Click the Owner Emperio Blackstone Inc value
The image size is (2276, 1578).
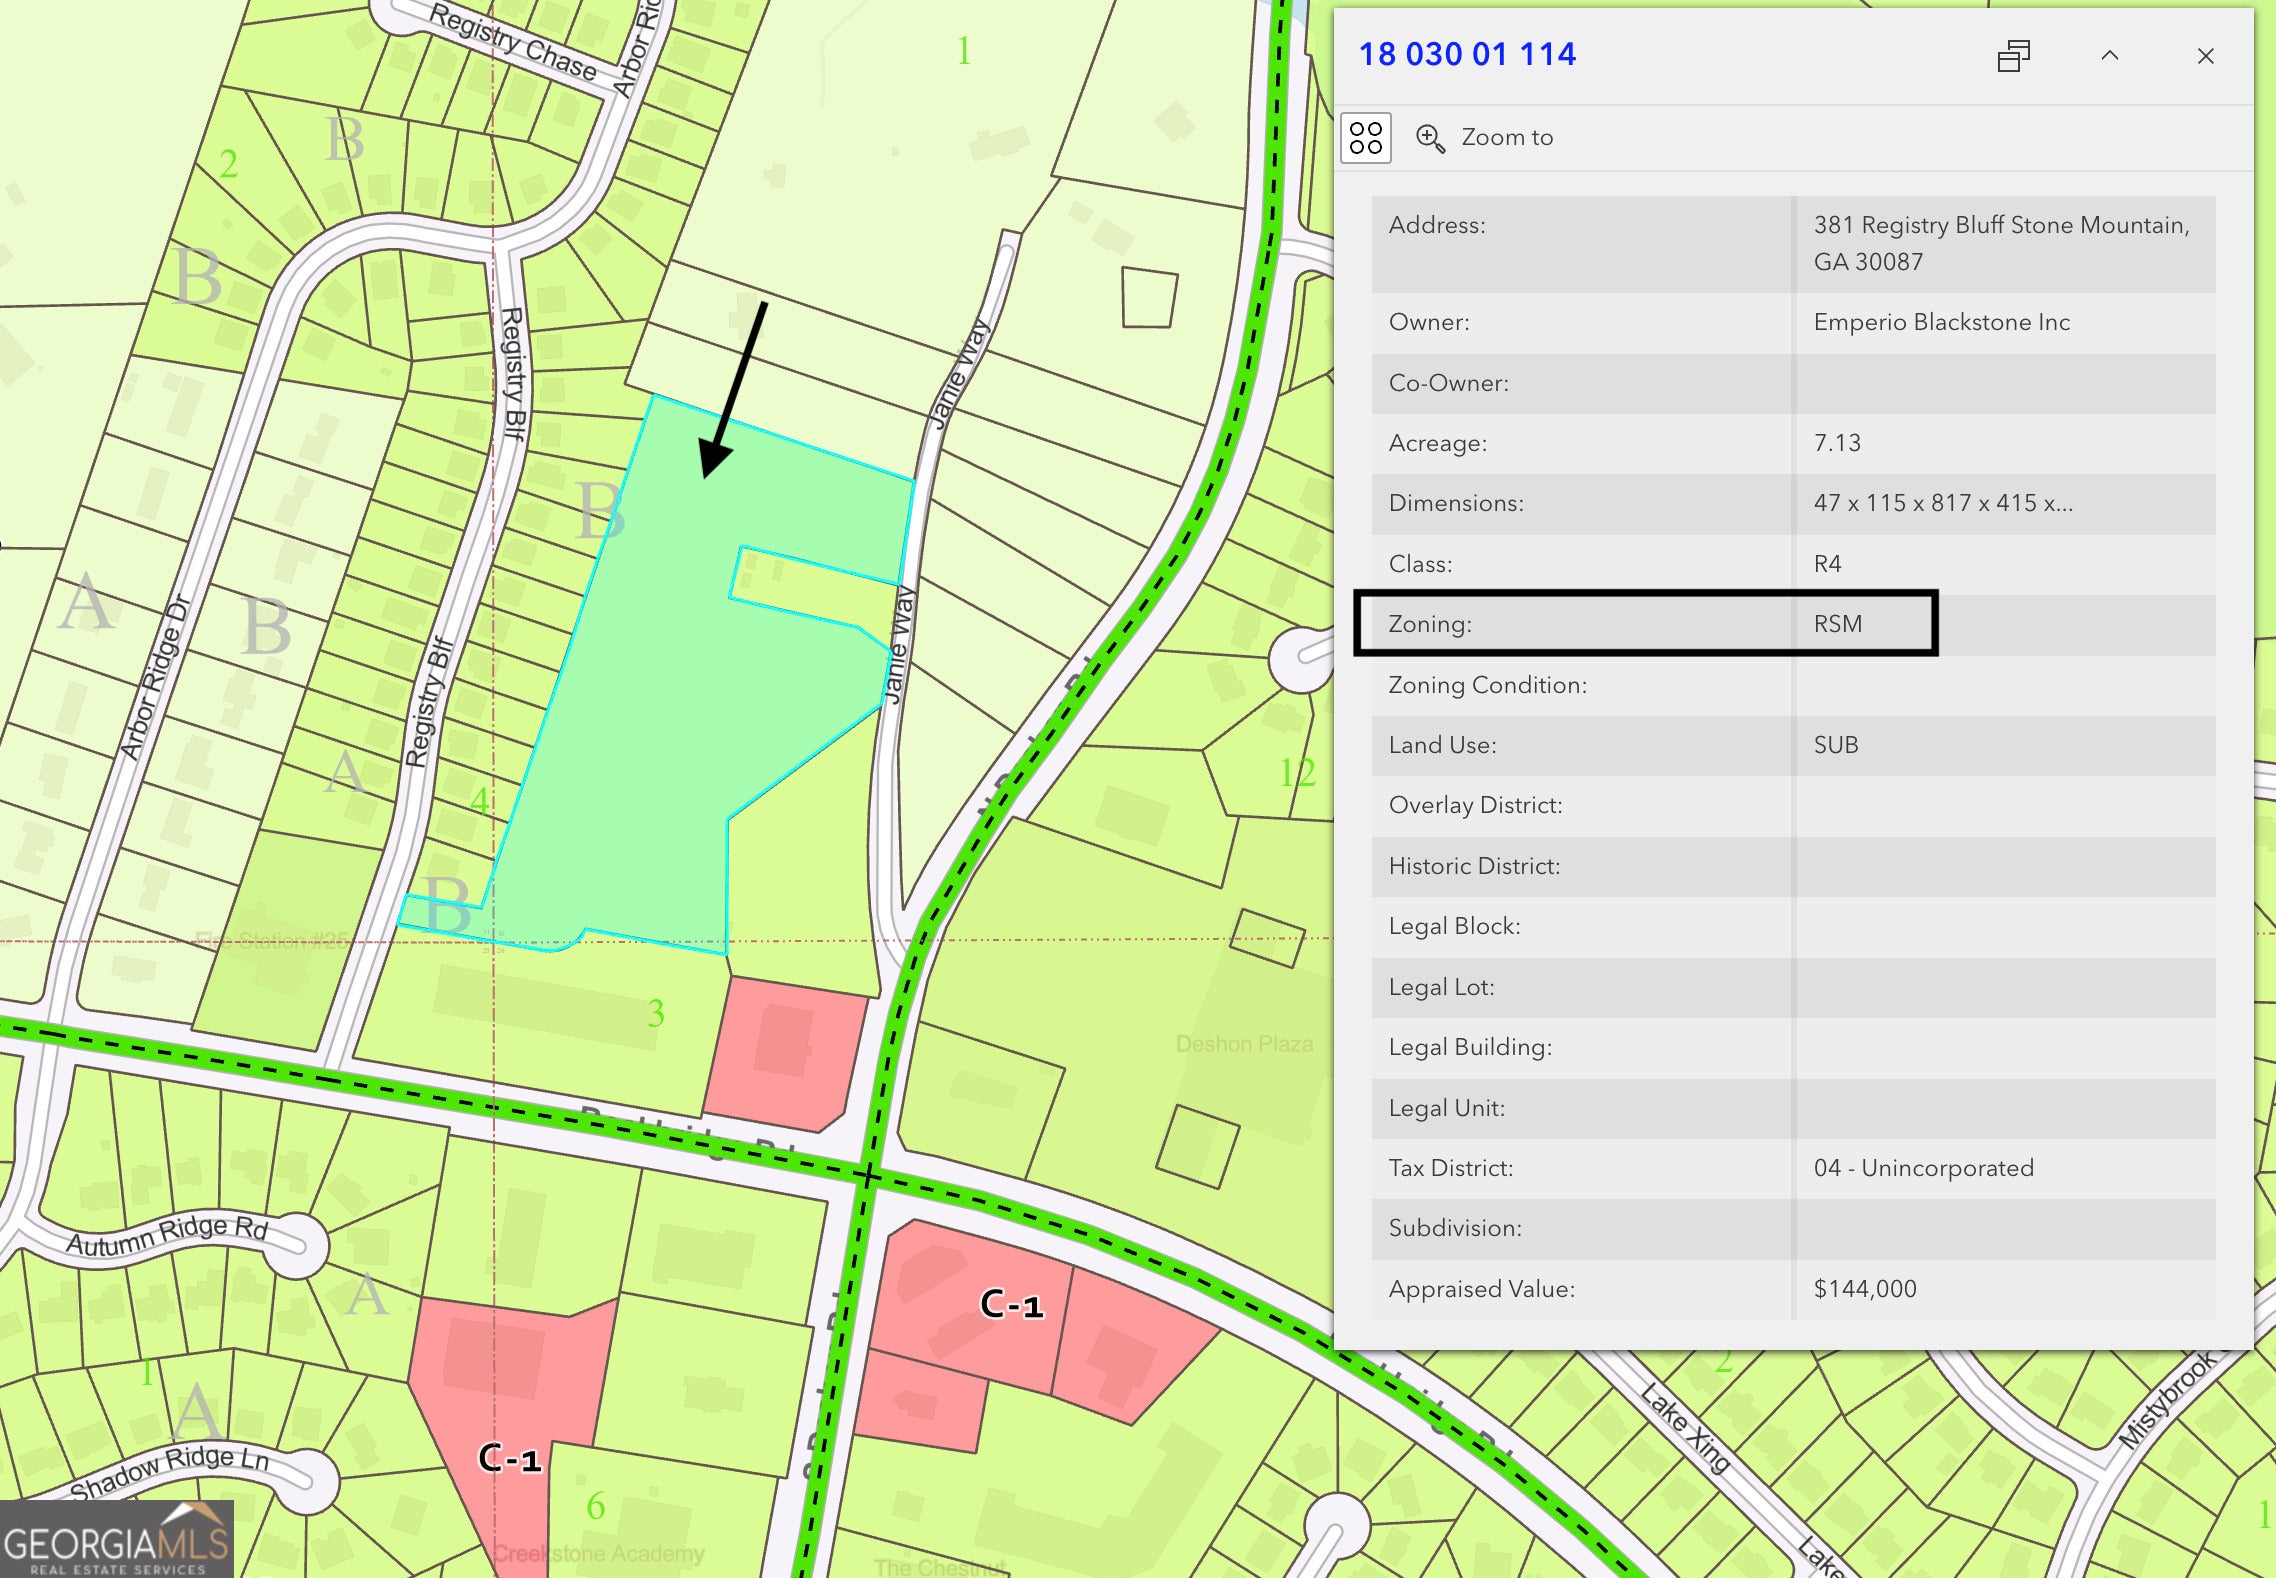pyautogui.click(x=1941, y=322)
